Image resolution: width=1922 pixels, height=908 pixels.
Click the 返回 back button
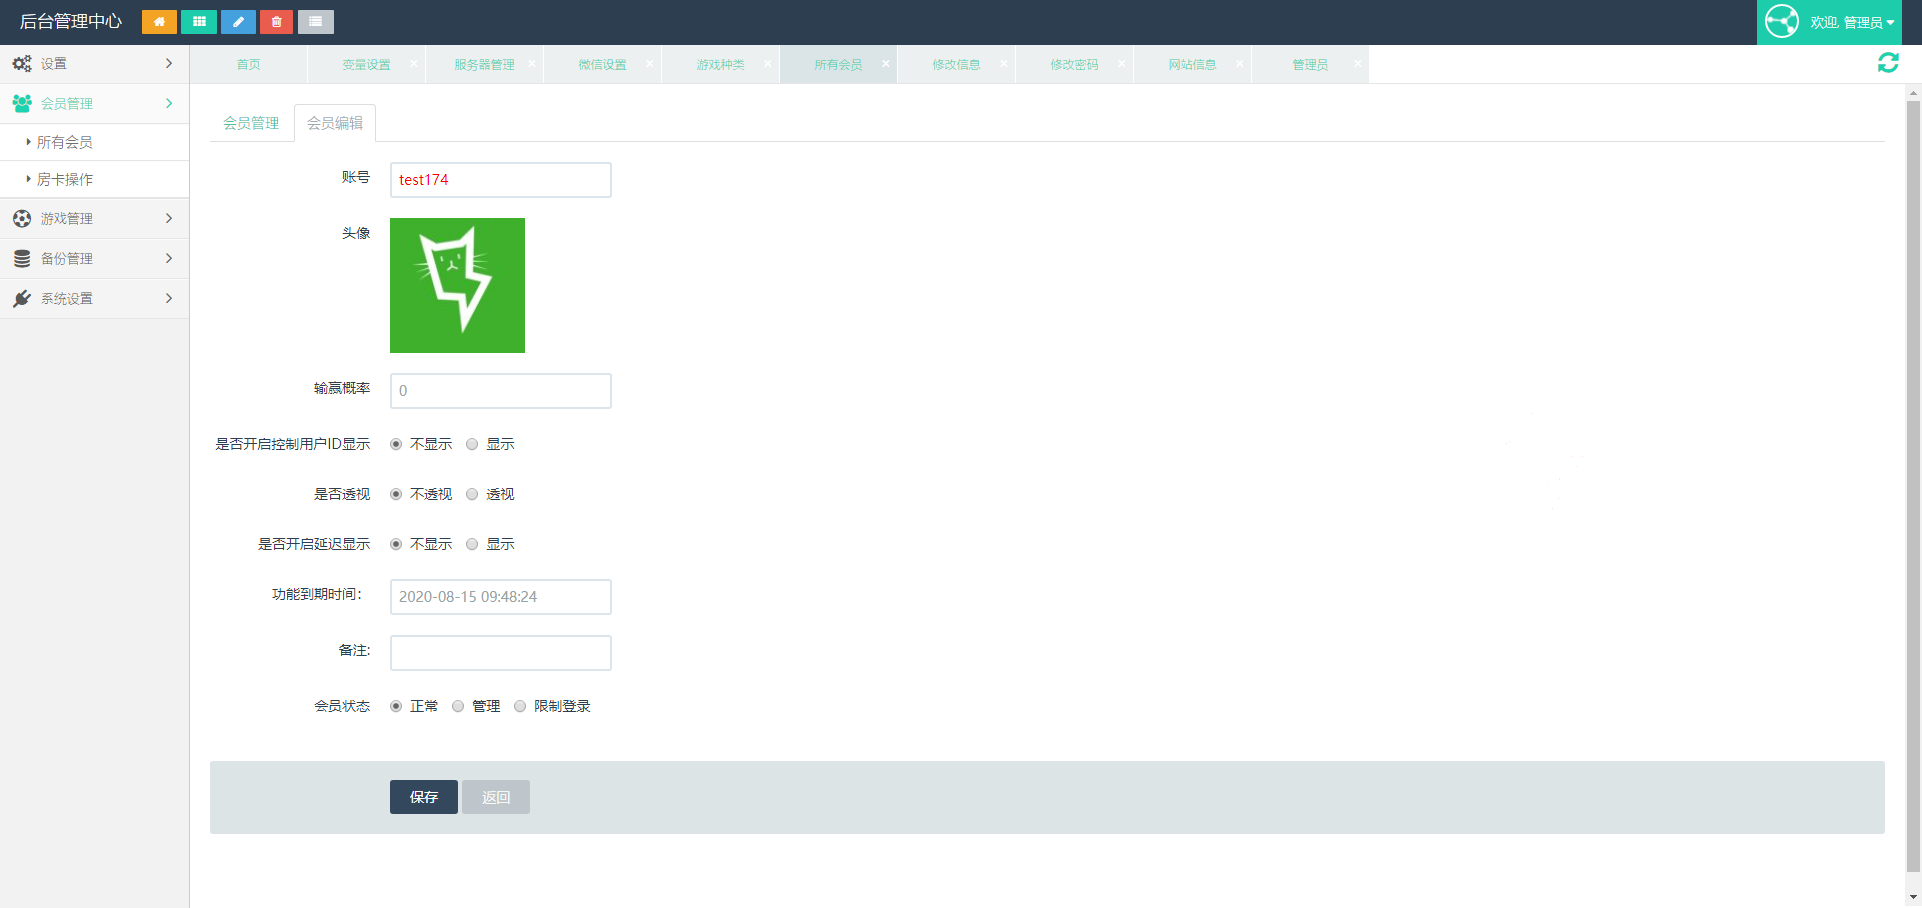pos(496,797)
